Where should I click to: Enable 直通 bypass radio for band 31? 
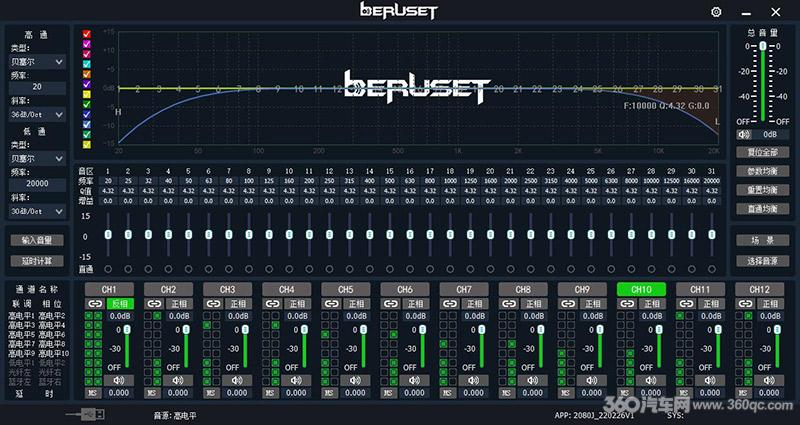pos(712,269)
